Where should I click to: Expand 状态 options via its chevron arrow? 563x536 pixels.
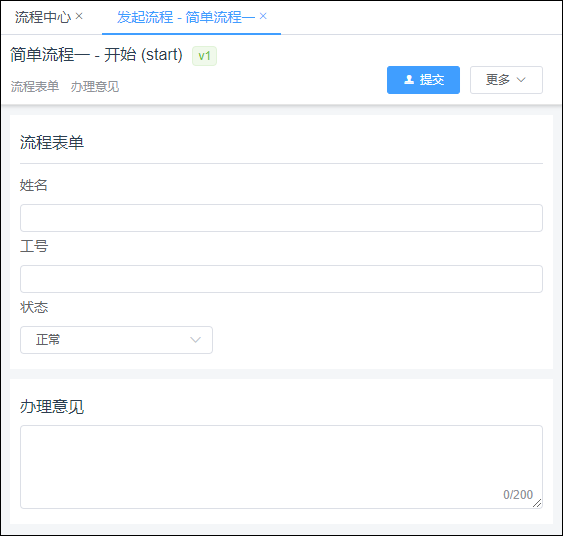coord(195,340)
